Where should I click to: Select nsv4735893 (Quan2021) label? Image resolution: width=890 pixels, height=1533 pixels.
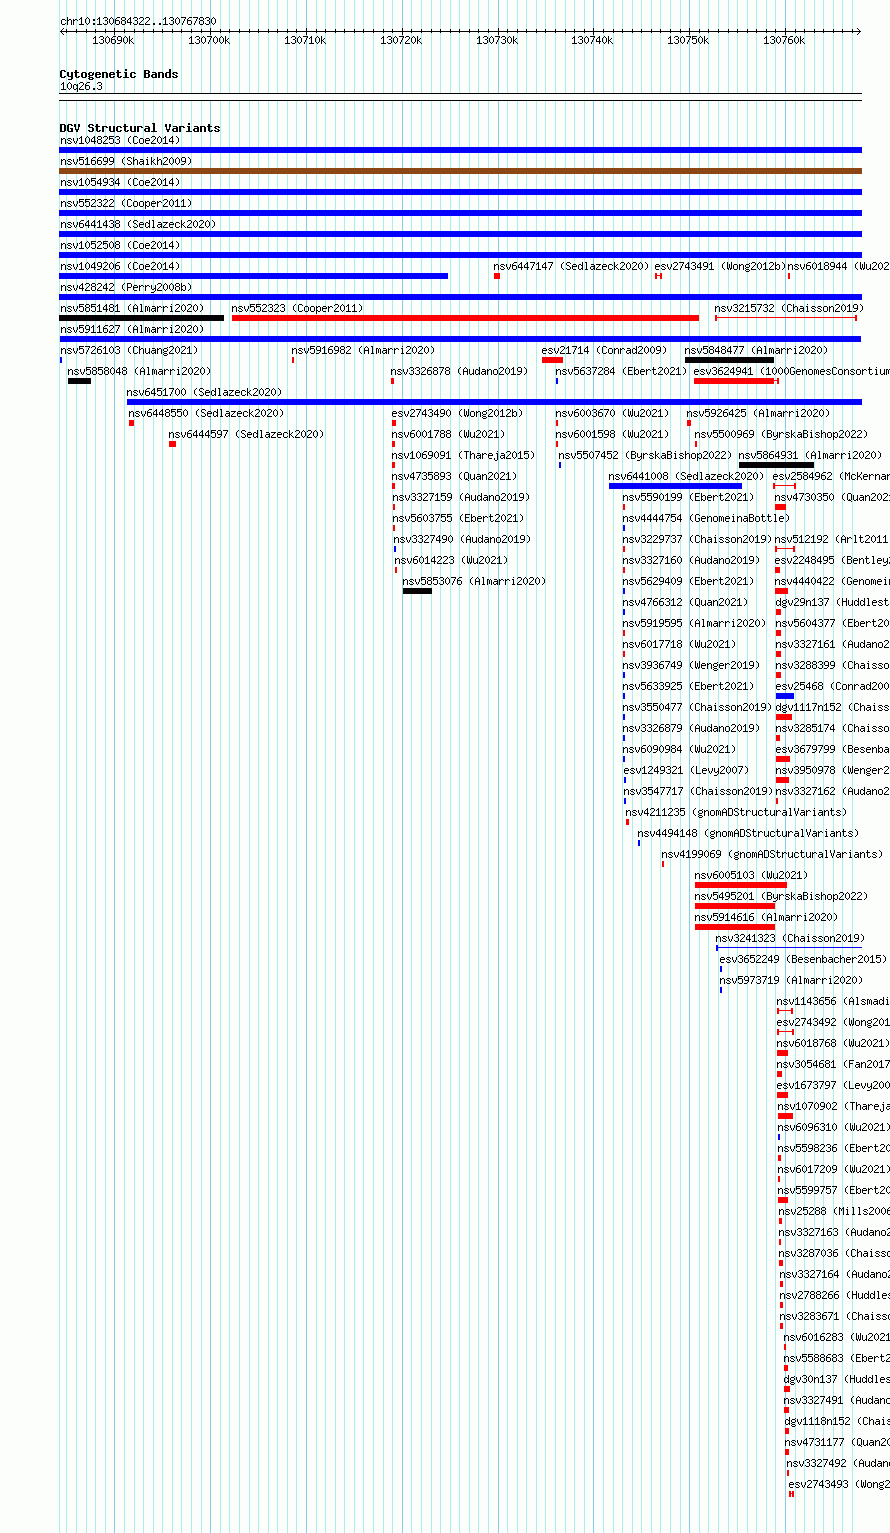pos(455,476)
